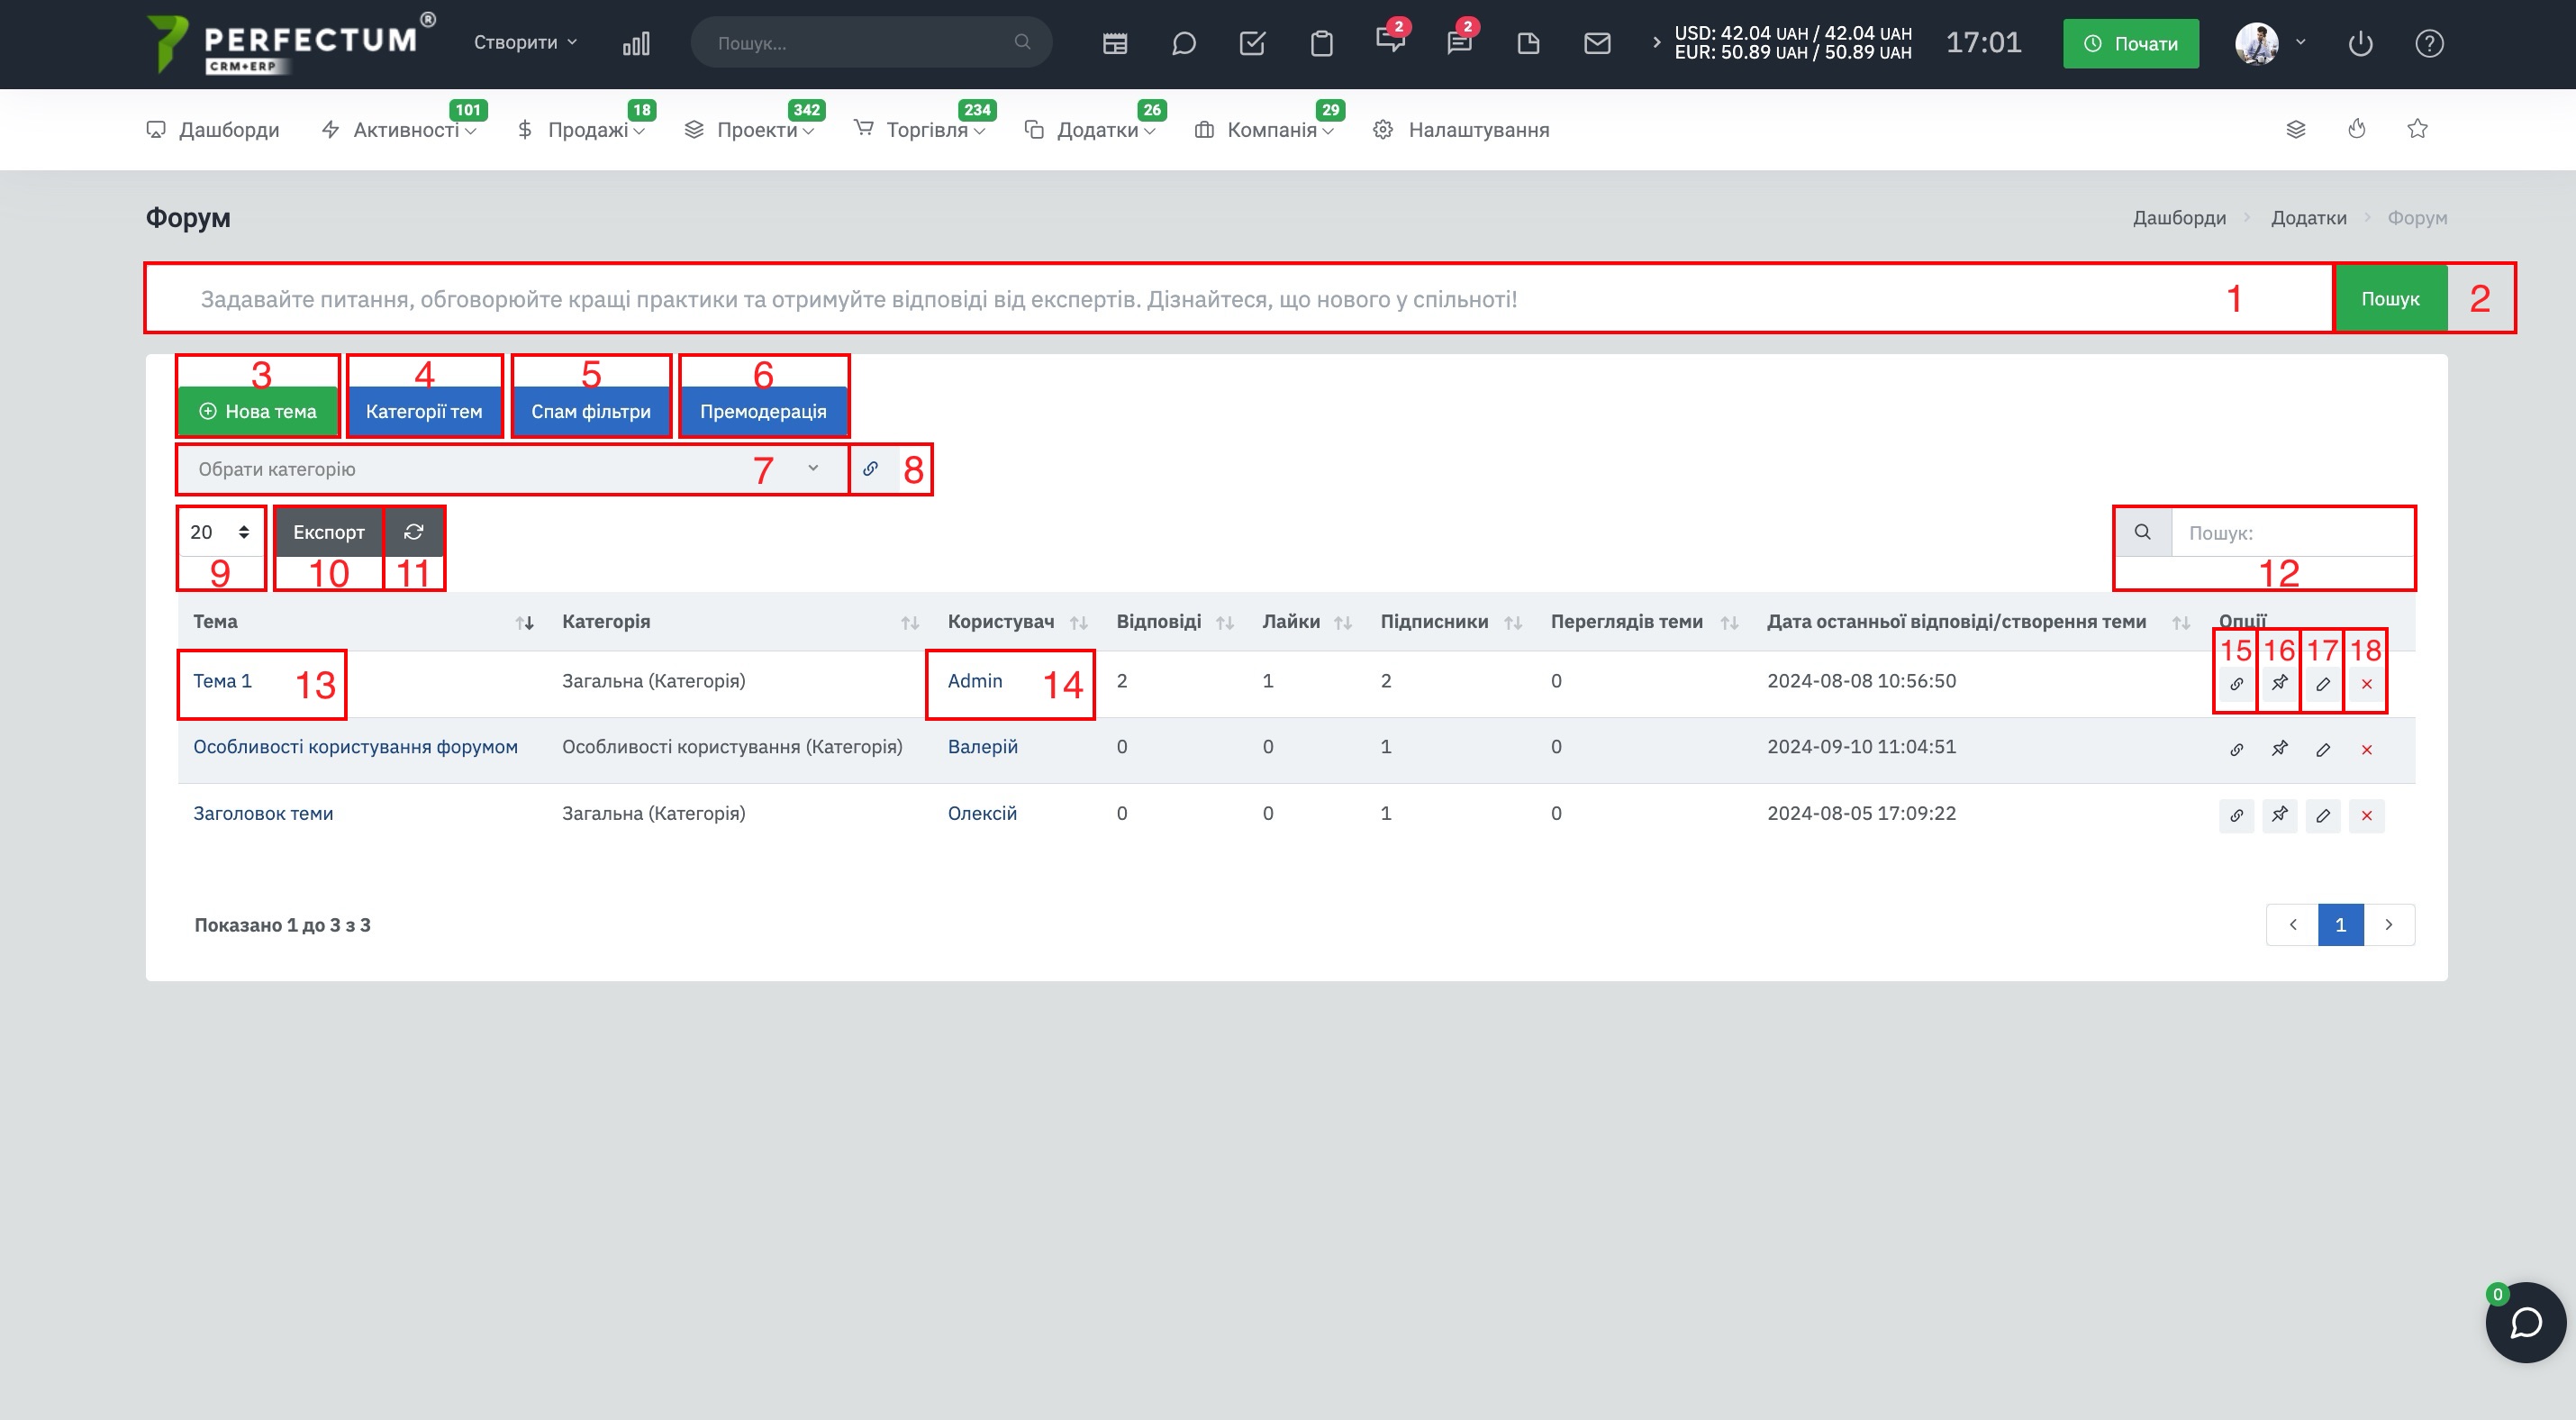2576x1420 pixels.
Task: Open the floating chat bubble widget
Action: click(2525, 1323)
